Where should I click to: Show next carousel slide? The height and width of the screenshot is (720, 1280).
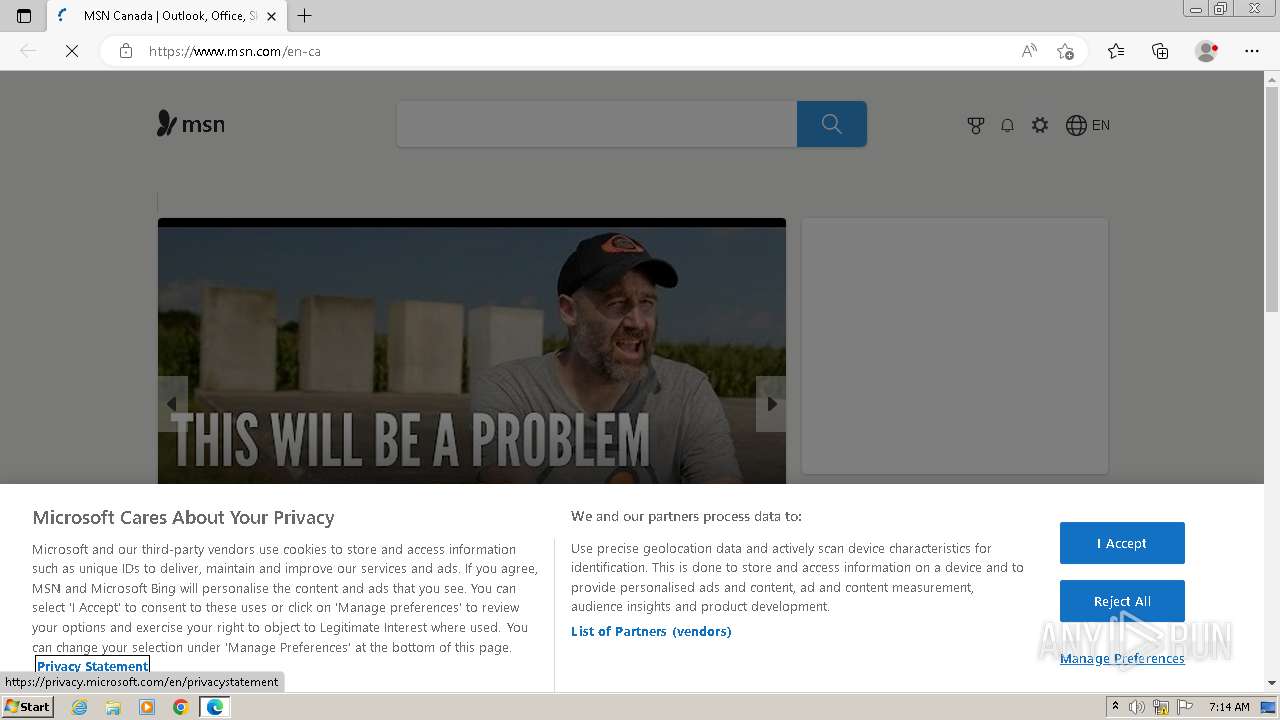coord(771,404)
